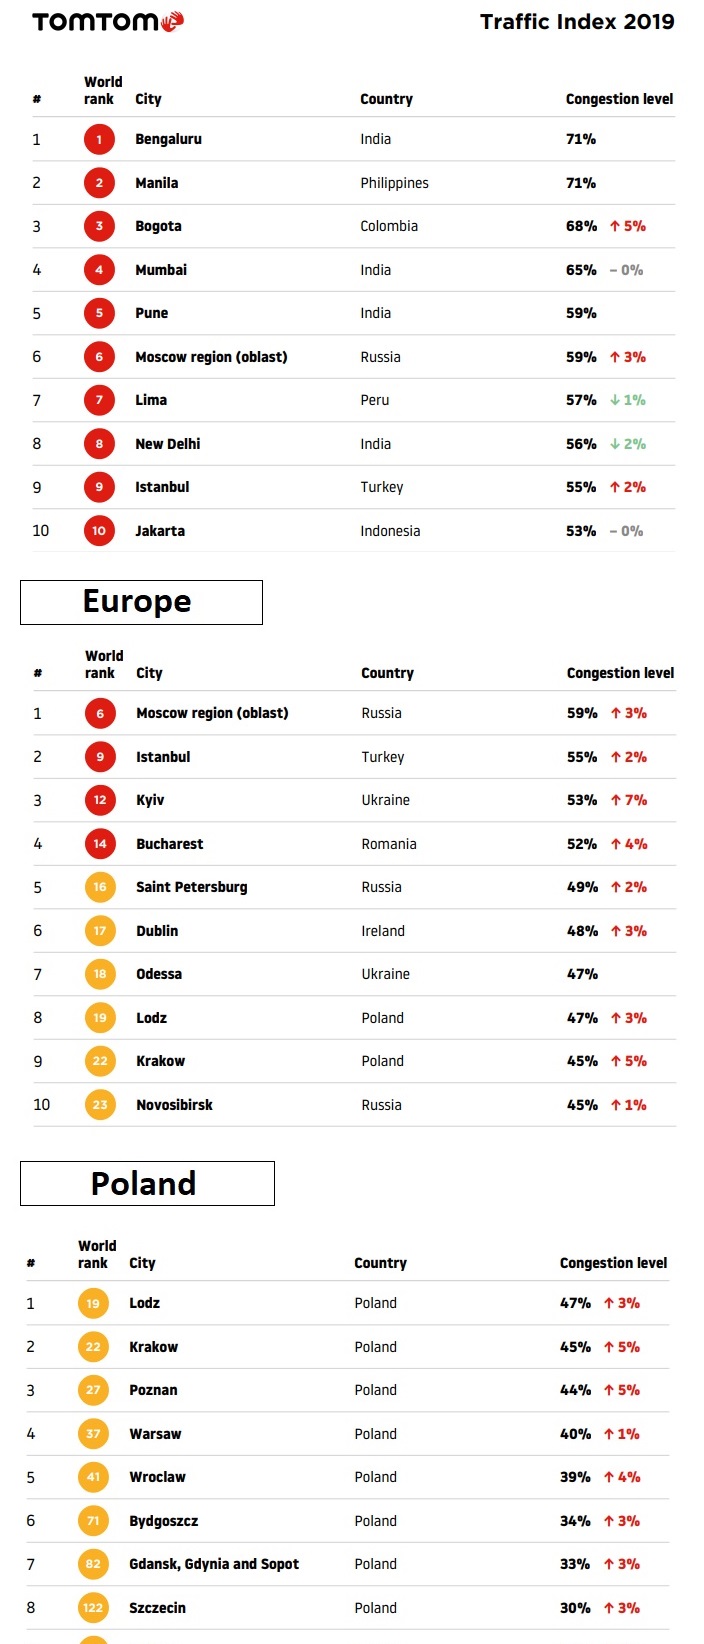Click the city name Bucharest

point(170,844)
